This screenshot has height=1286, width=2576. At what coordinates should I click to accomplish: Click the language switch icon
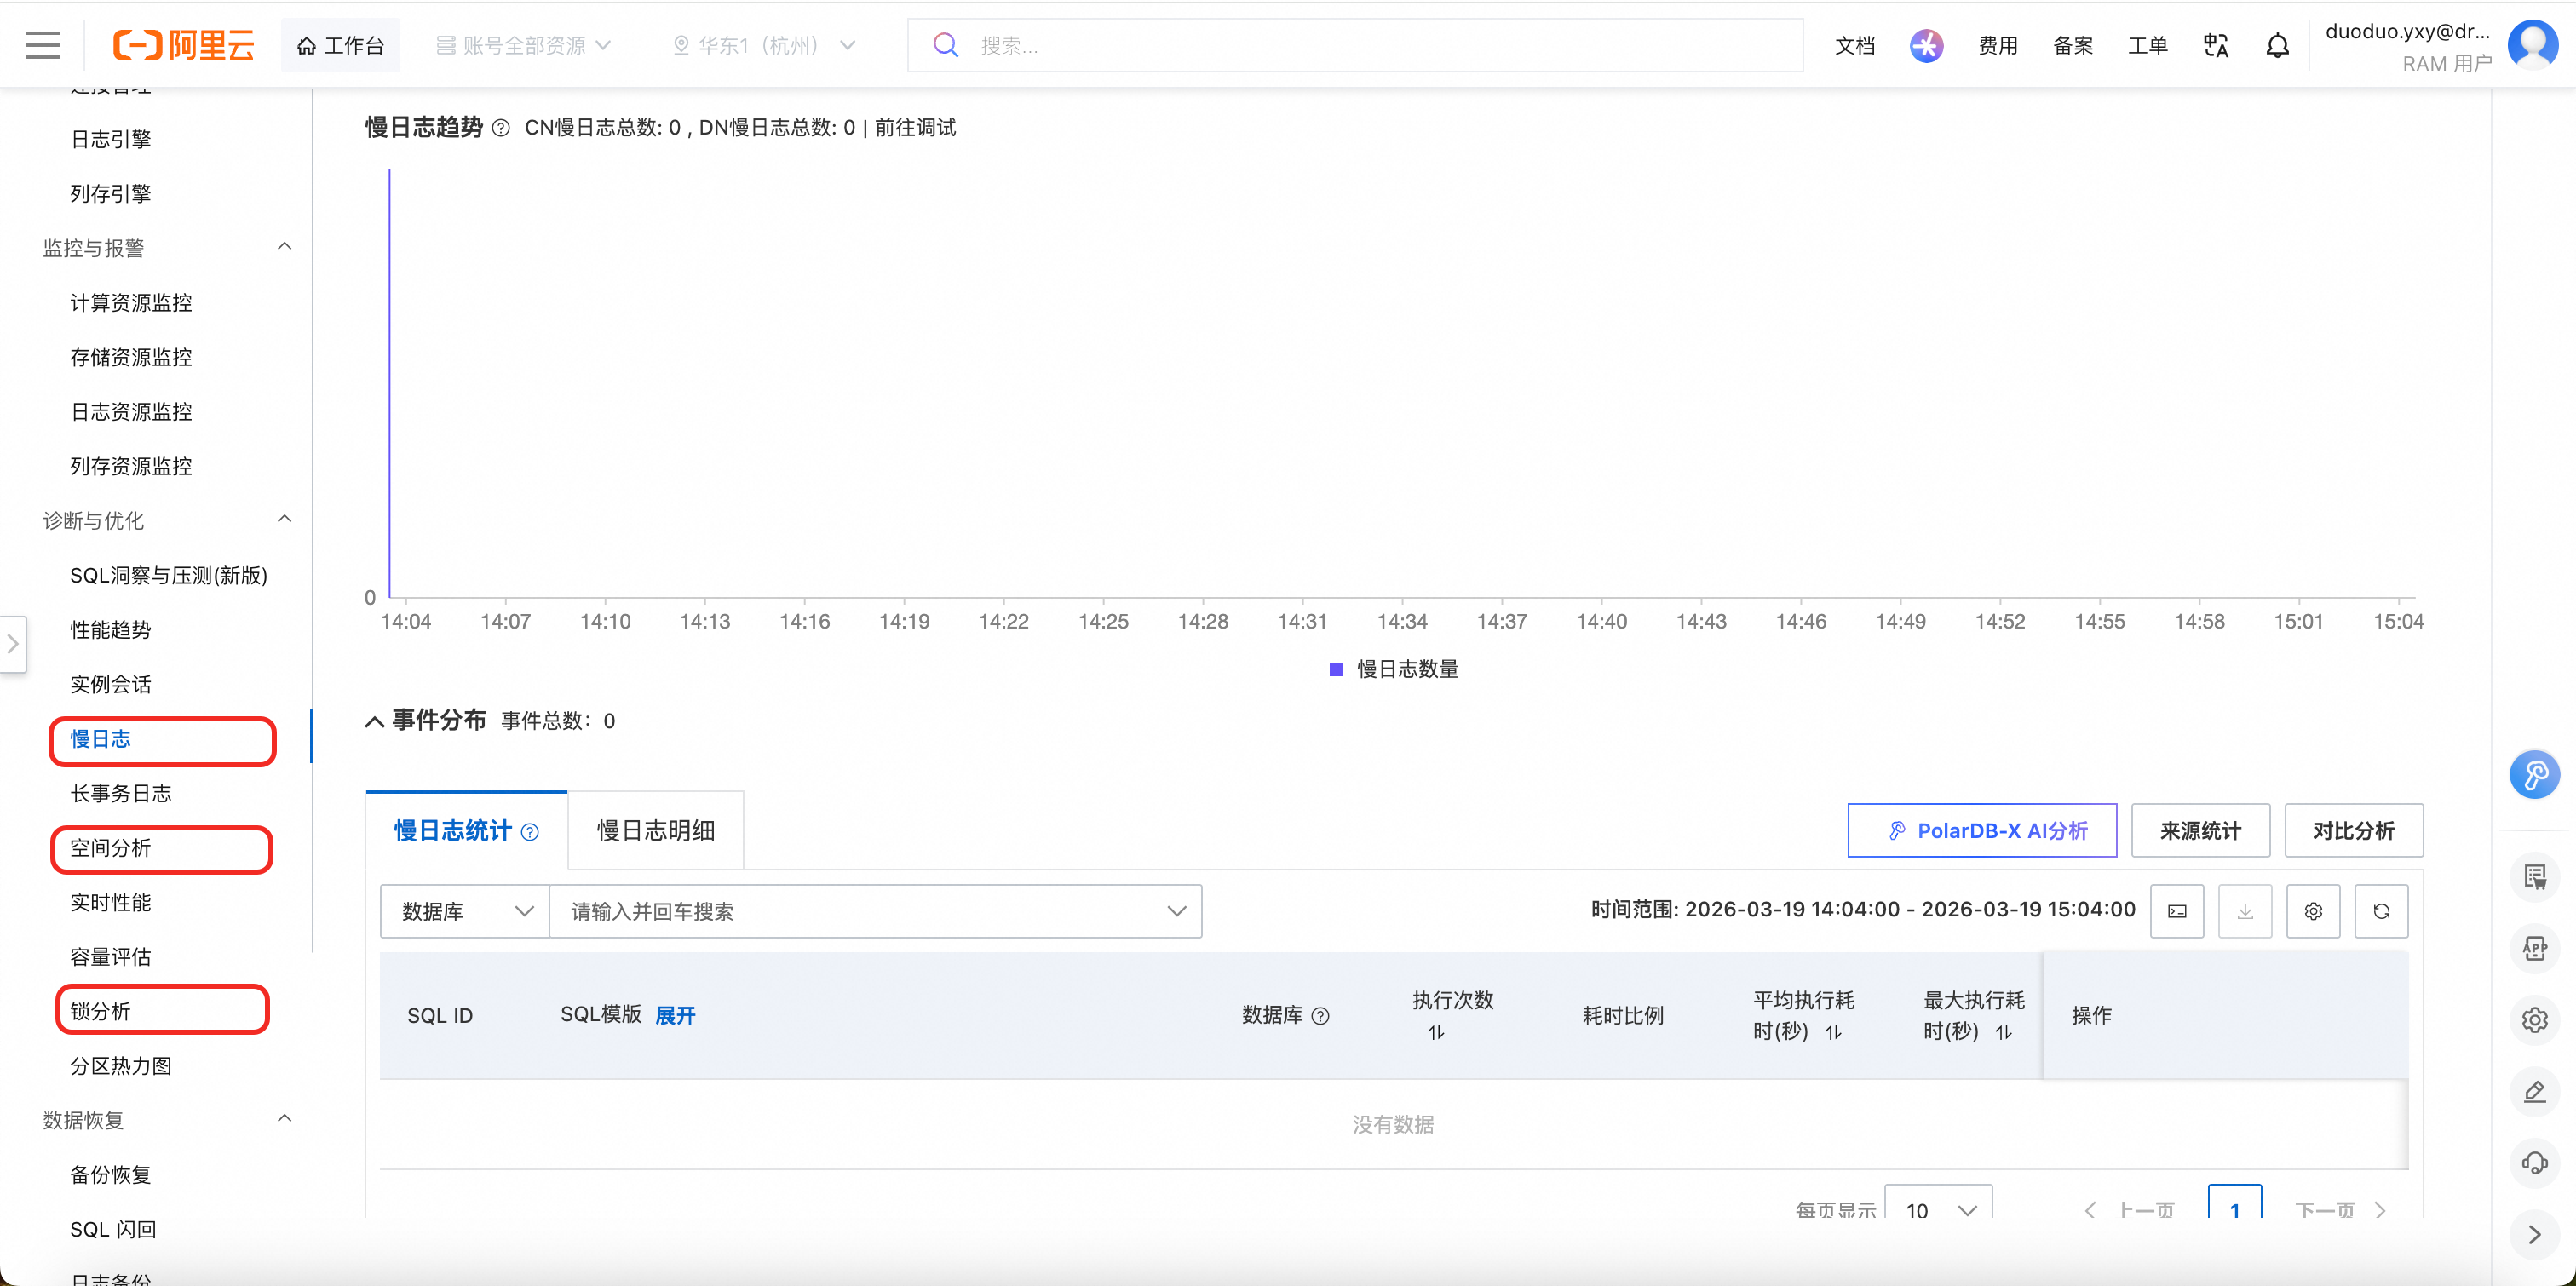click(x=2215, y=45)
